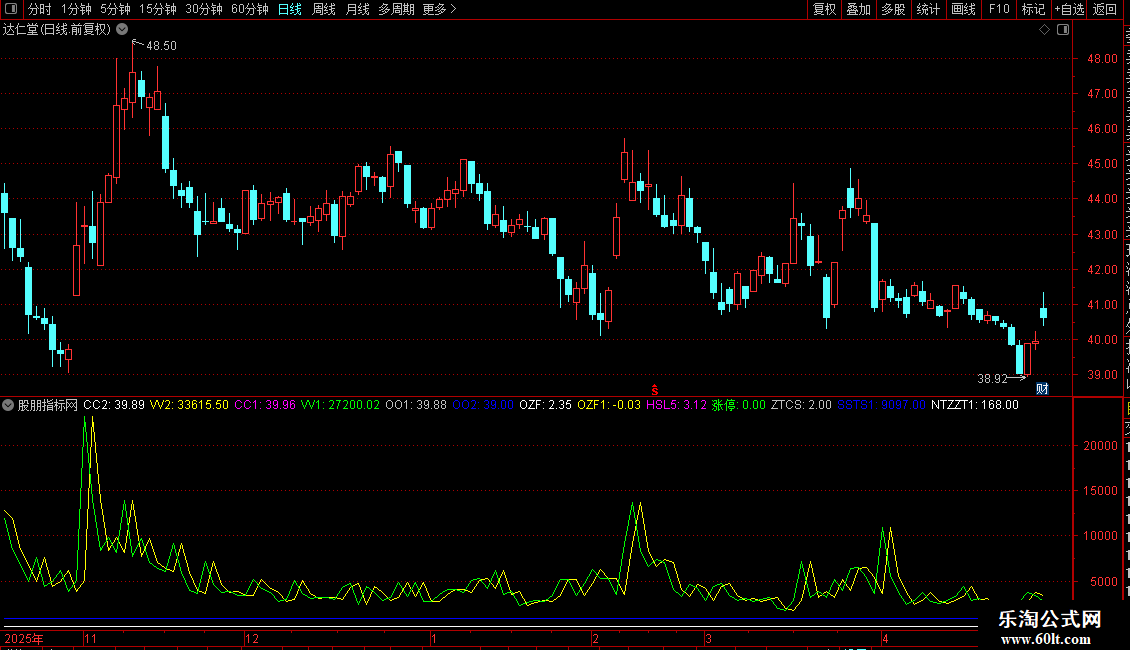Activate the 画线 drawing tool
This screenshot has height=650, width=1130.
tap(963, 9)
